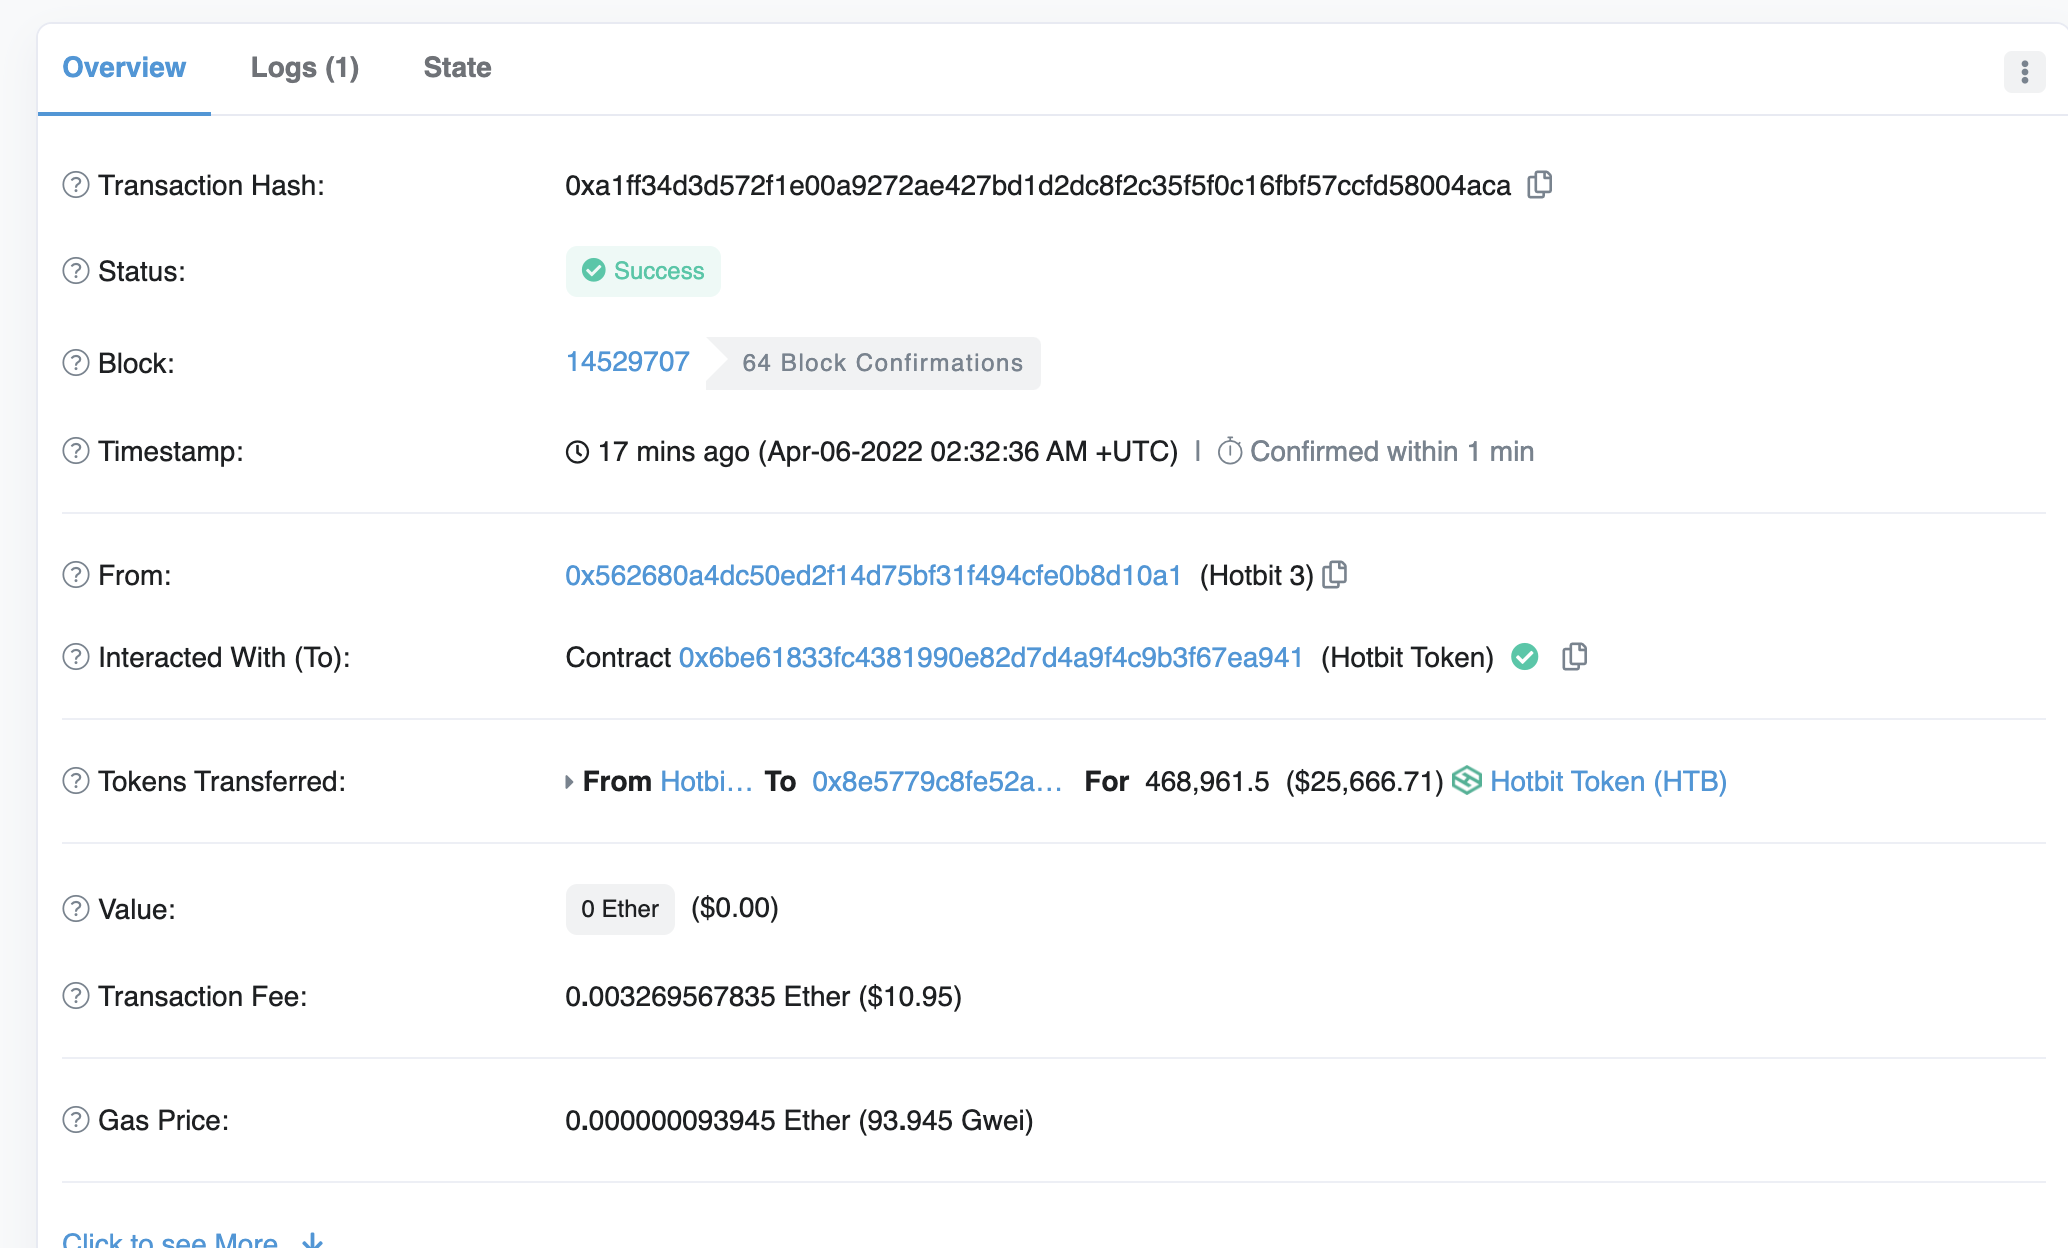
Task: Copy the transaction hash
Action: [1540, 185]
